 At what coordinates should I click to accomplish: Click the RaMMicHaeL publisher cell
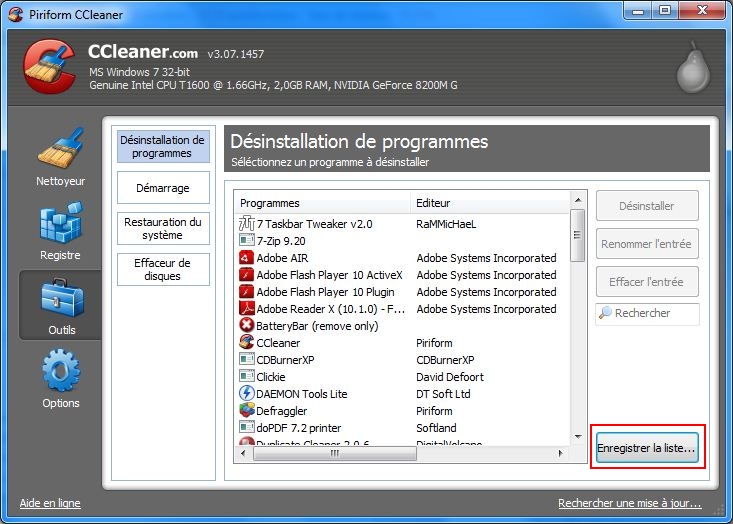pyautogui.click(x=446, y=224)
